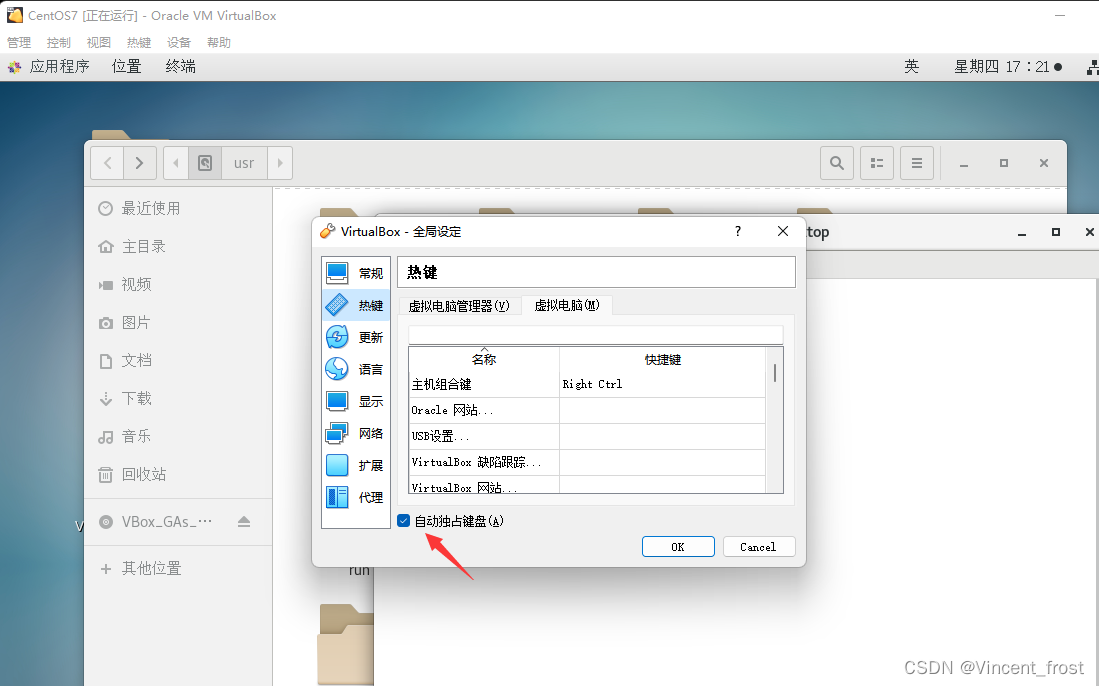Viewport: 1099px width, 686px height.
Task: Open the 管理 menu in VirtualBox
Action: pyautogui.click(x=19, y=43)
